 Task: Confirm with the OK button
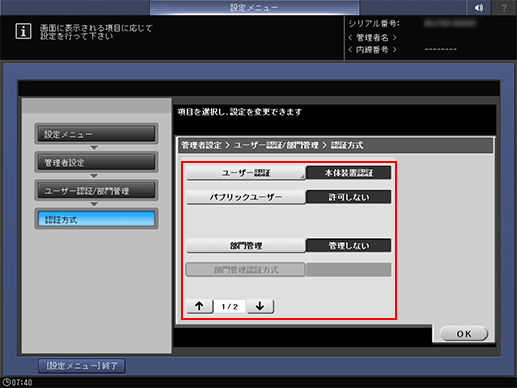(x=464, y=334)
